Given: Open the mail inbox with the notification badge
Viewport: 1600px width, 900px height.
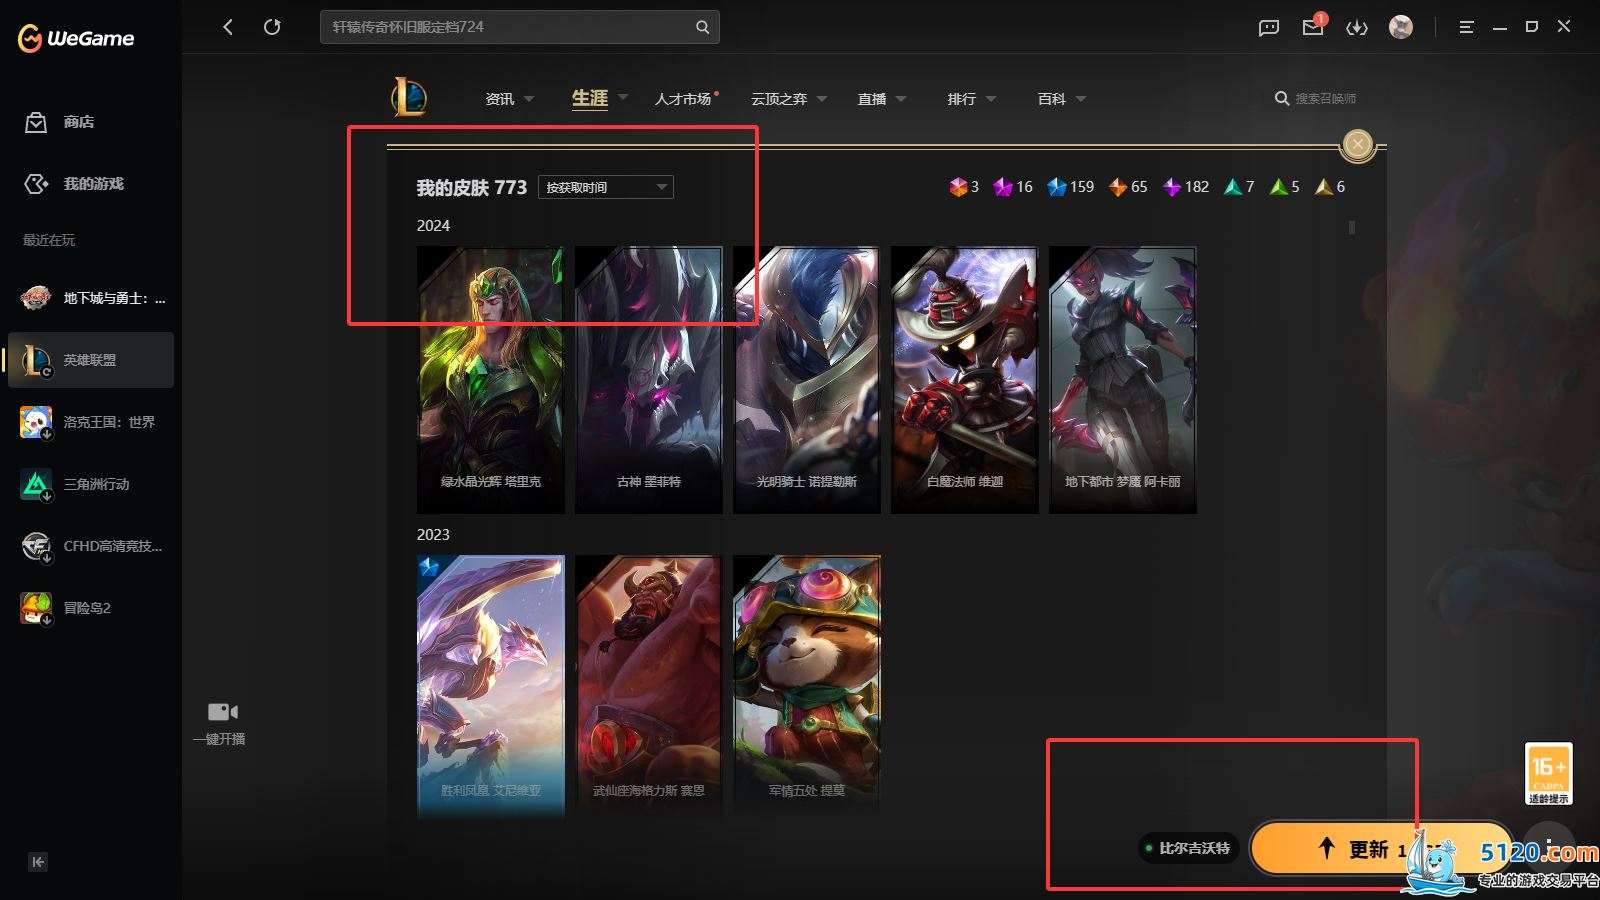Looking at the screenshot, I should click(1313, 27).
